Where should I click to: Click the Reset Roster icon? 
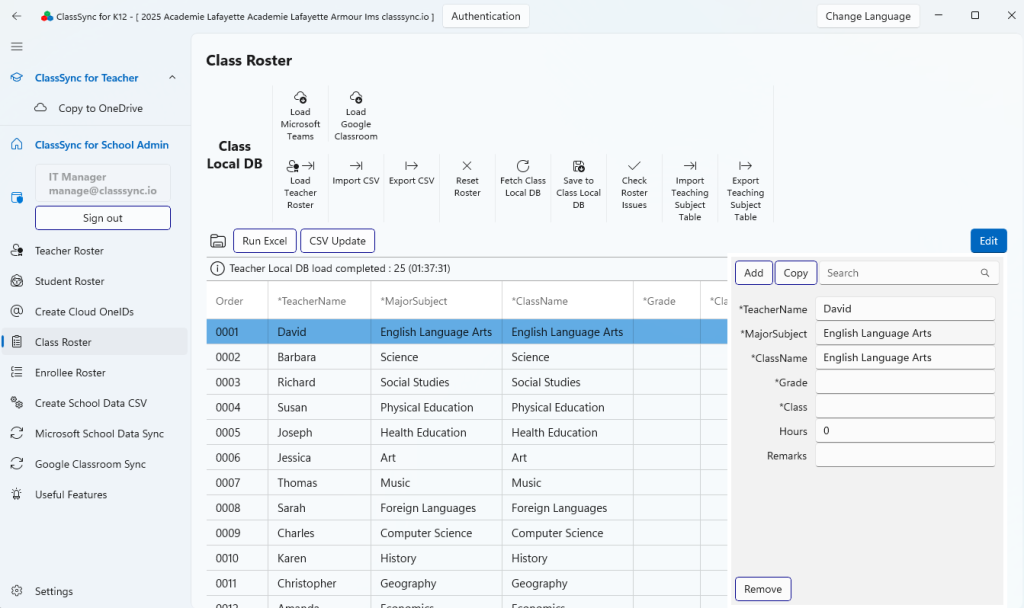coord(467,166)
